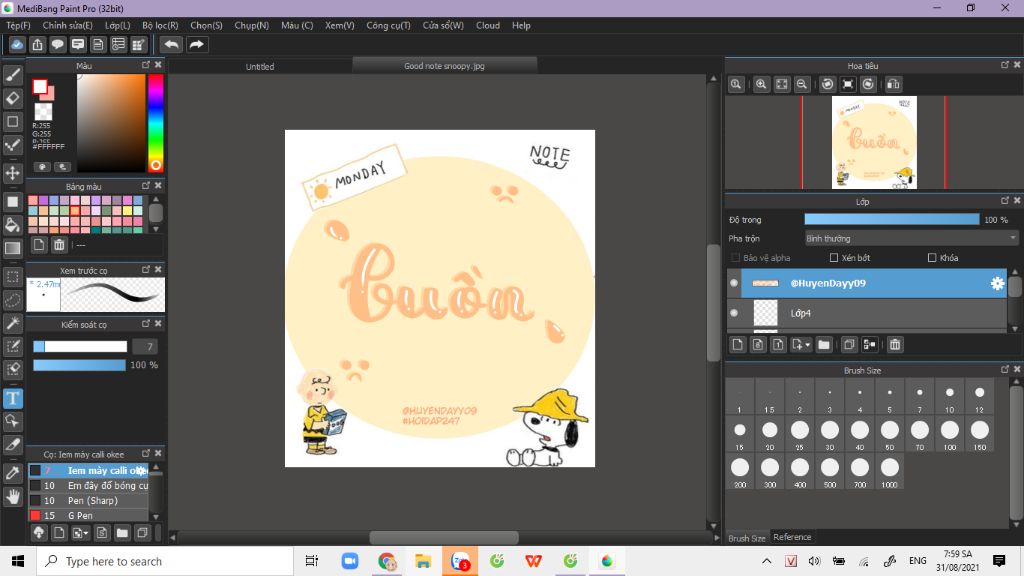
Task: Hide the Lớp4 layer
Action: [x=734, y=313]
